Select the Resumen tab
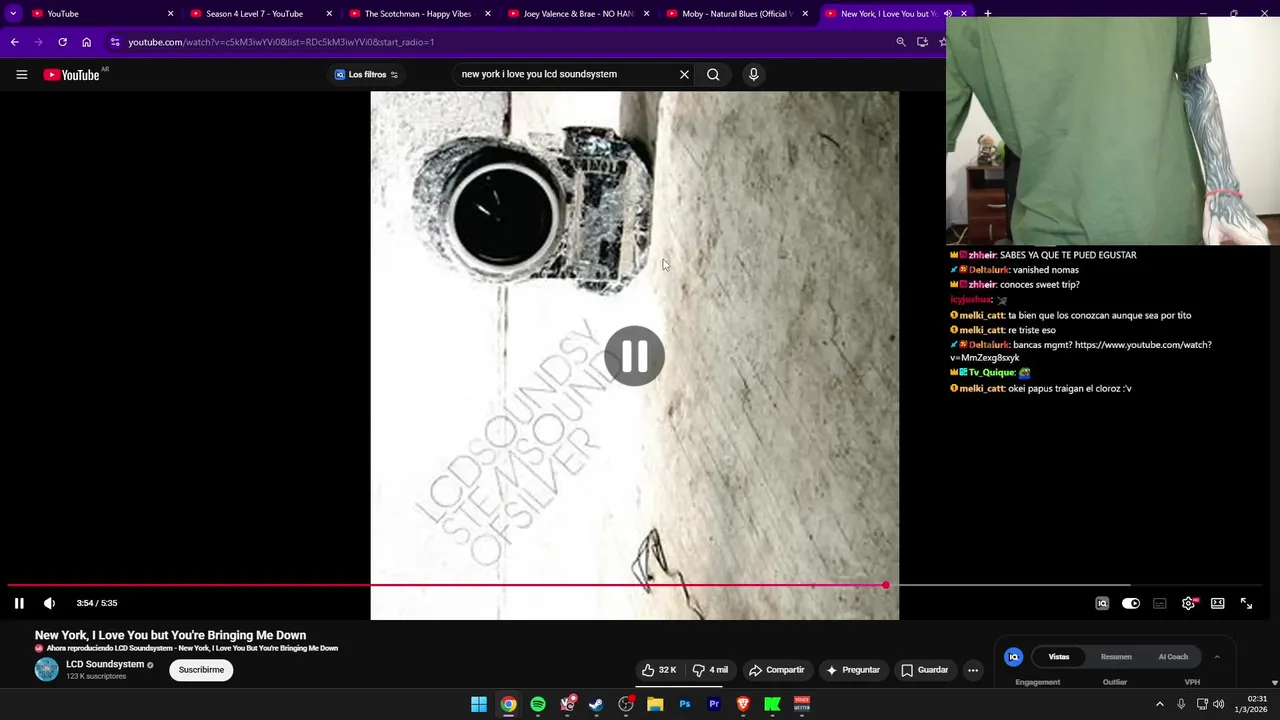The width and height of the screenshot is (1280, 720). point(1116,657)
